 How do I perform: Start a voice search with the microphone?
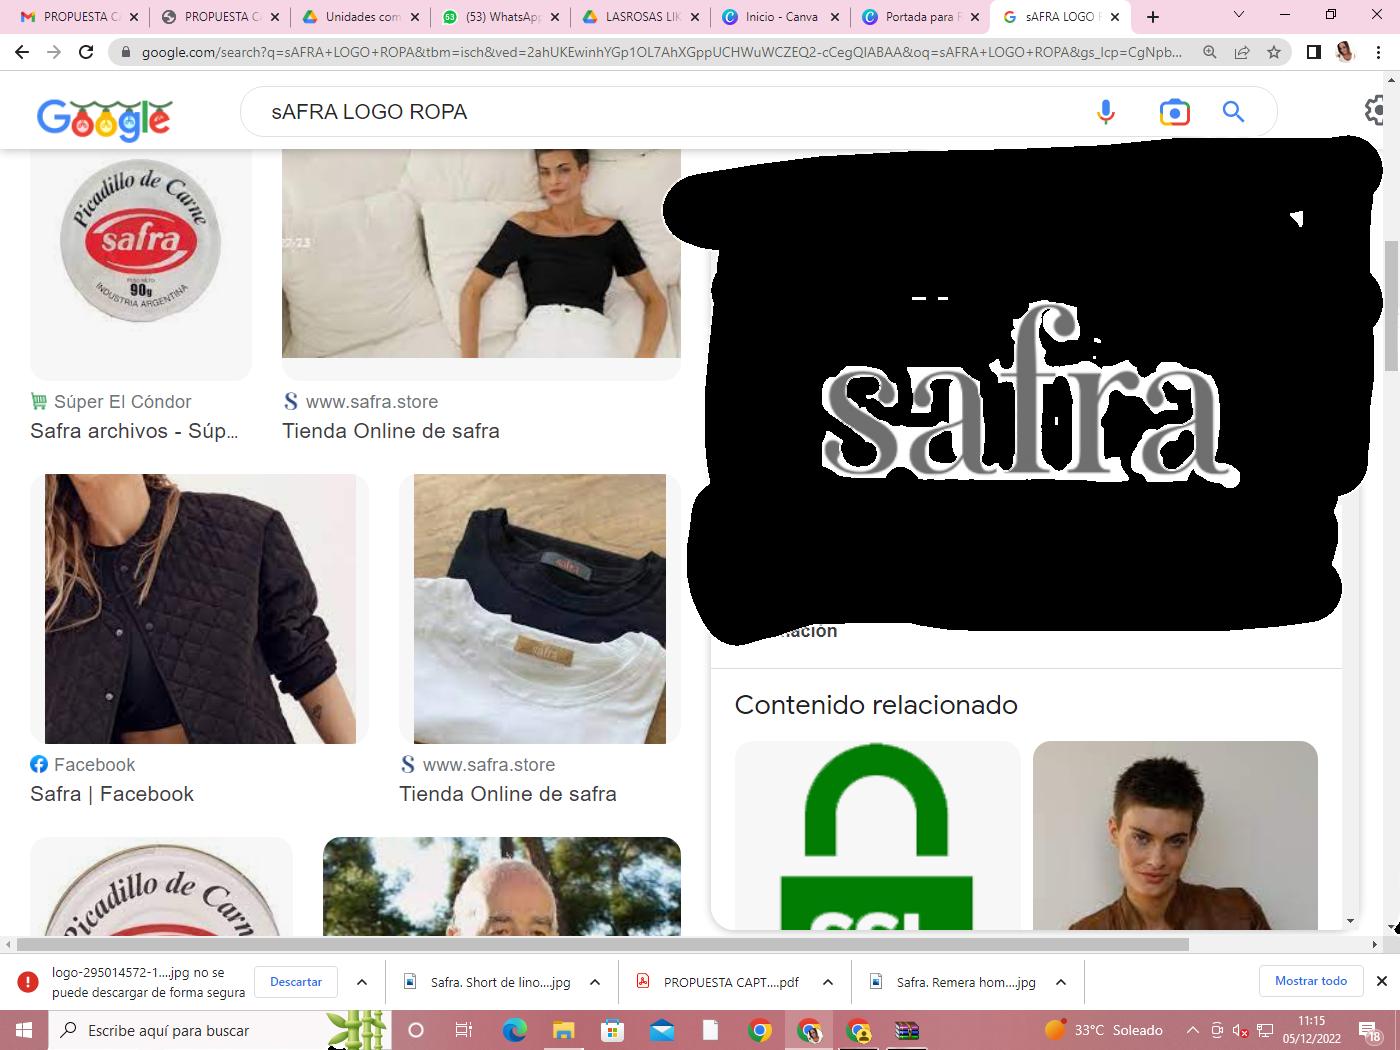pyautogui.click(x=1105, y=112)
